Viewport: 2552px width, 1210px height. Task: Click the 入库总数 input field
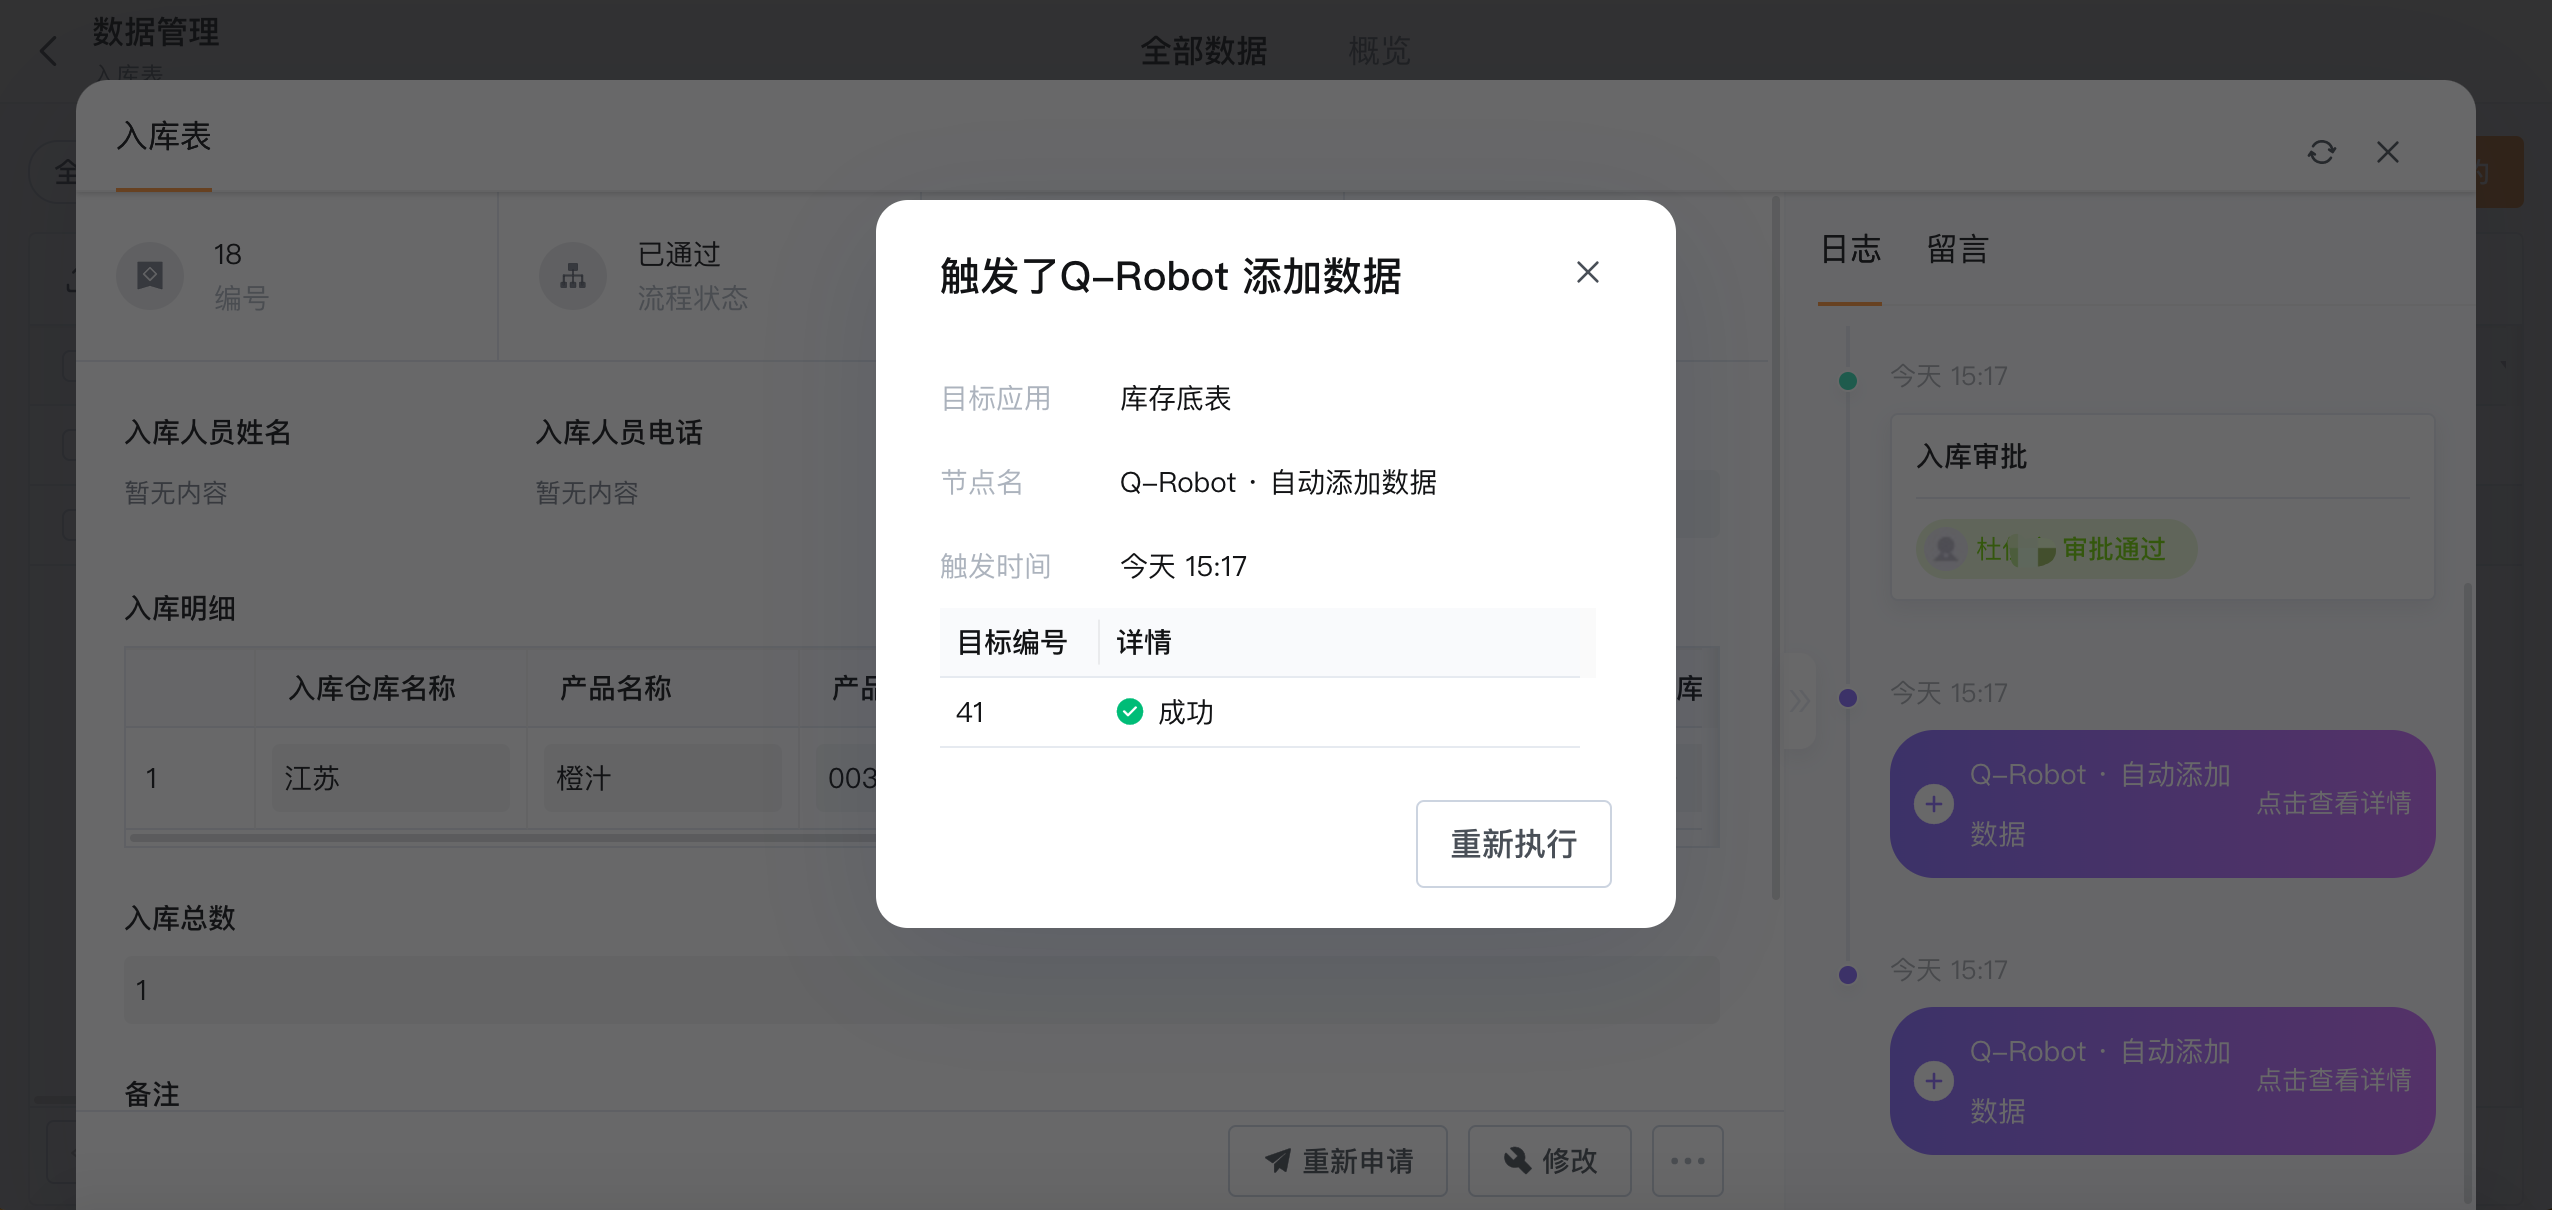click(921, 990)
